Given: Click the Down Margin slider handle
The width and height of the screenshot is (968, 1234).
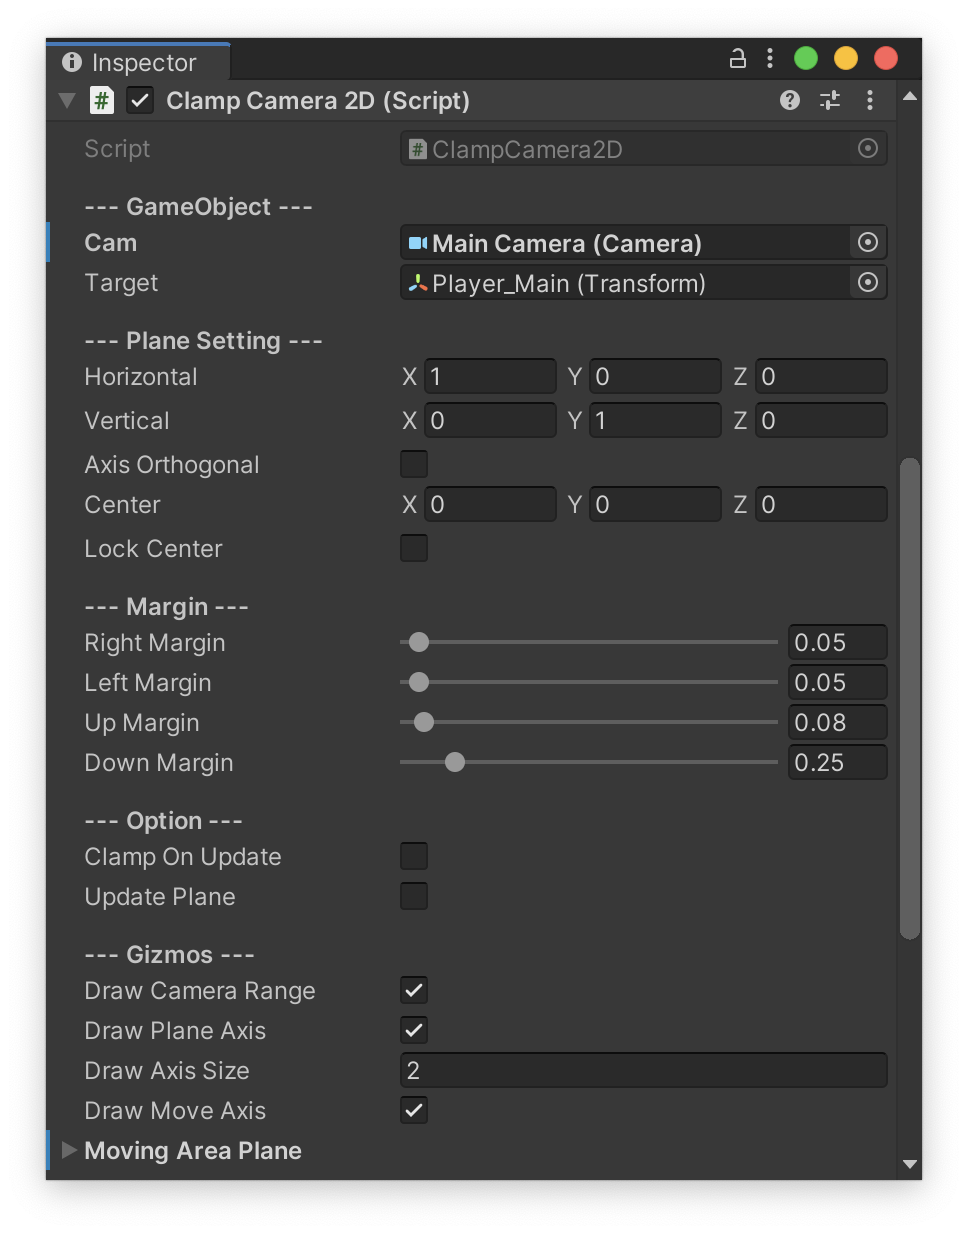Looking at the screenshot, I should 455,762.
